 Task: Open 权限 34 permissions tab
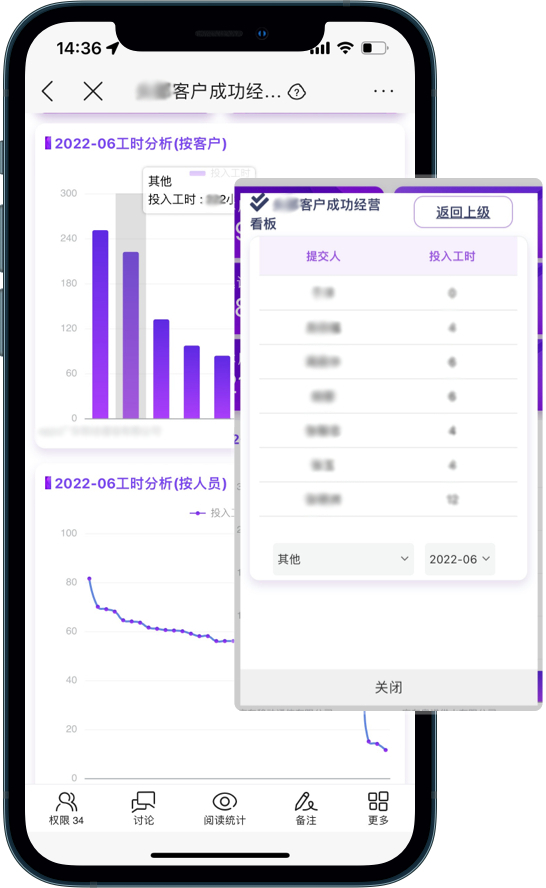pos(66,808)
